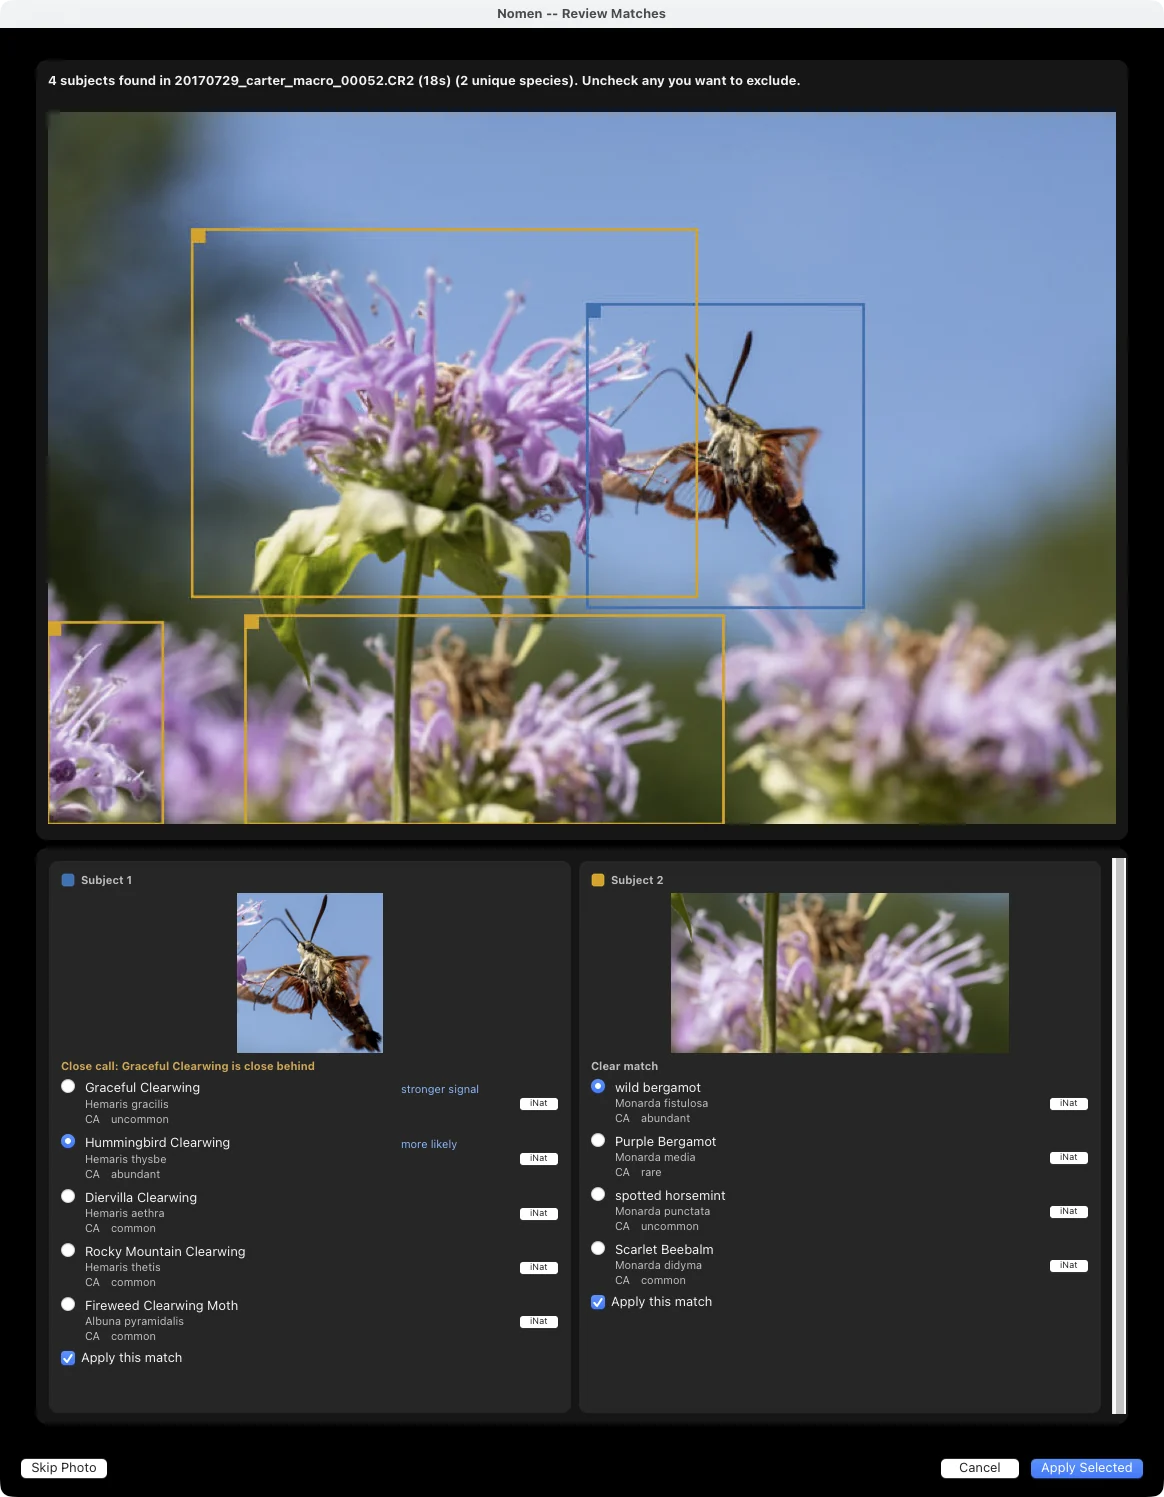Screen dimensions: 1164x1497
Task: Choose the Rocky Mountain Clearwing option
Action: pos(68,1250)
